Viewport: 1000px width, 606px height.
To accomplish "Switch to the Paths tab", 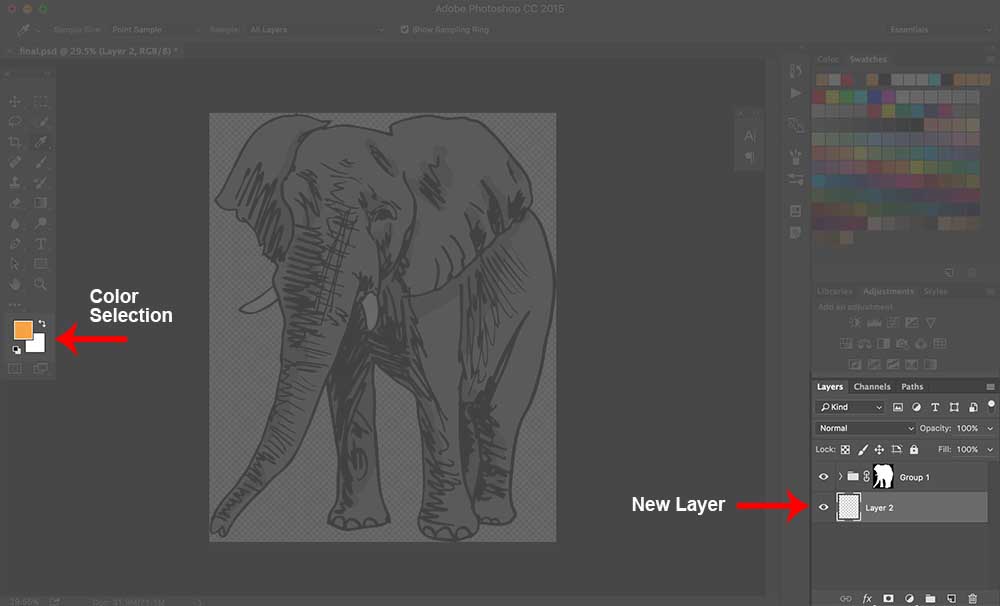I will (x=912, y=387).
